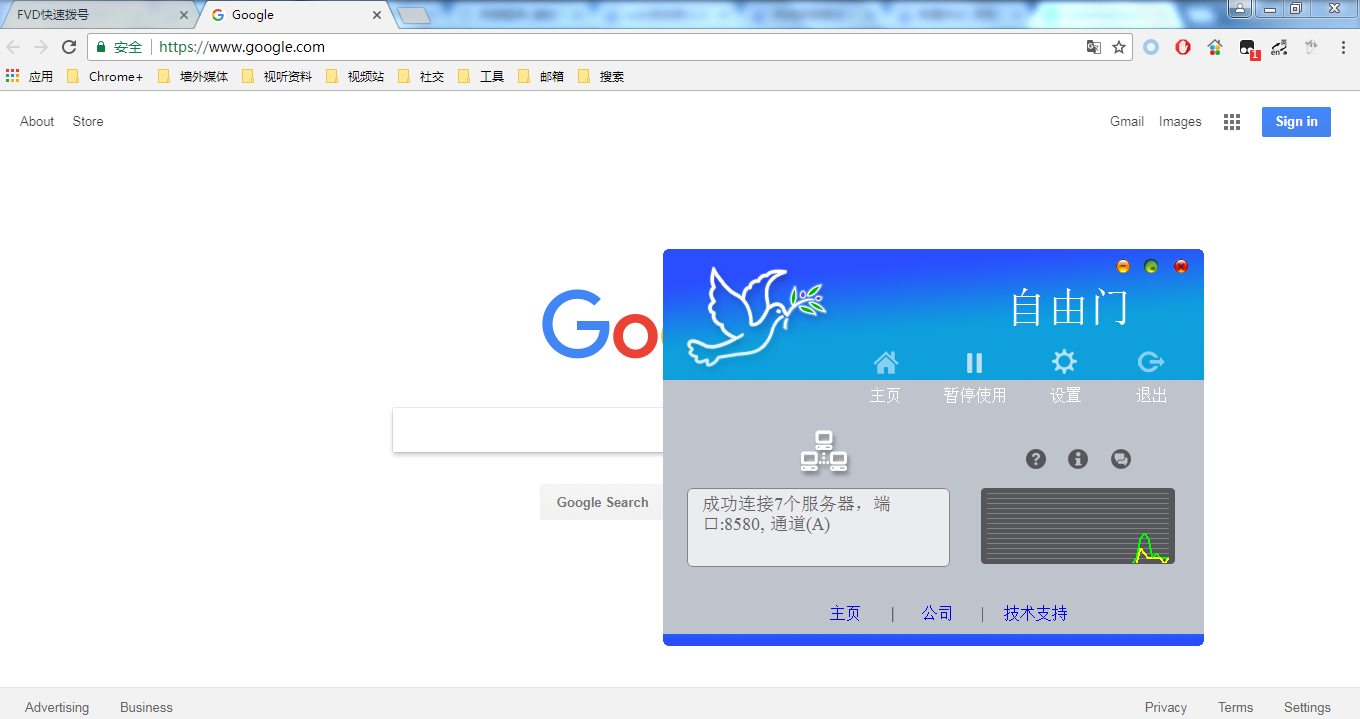Open the chat feedback bubble icon in Freegate
The width and height of the screenshot is (1360, 719).
[x=1121, y=459]
